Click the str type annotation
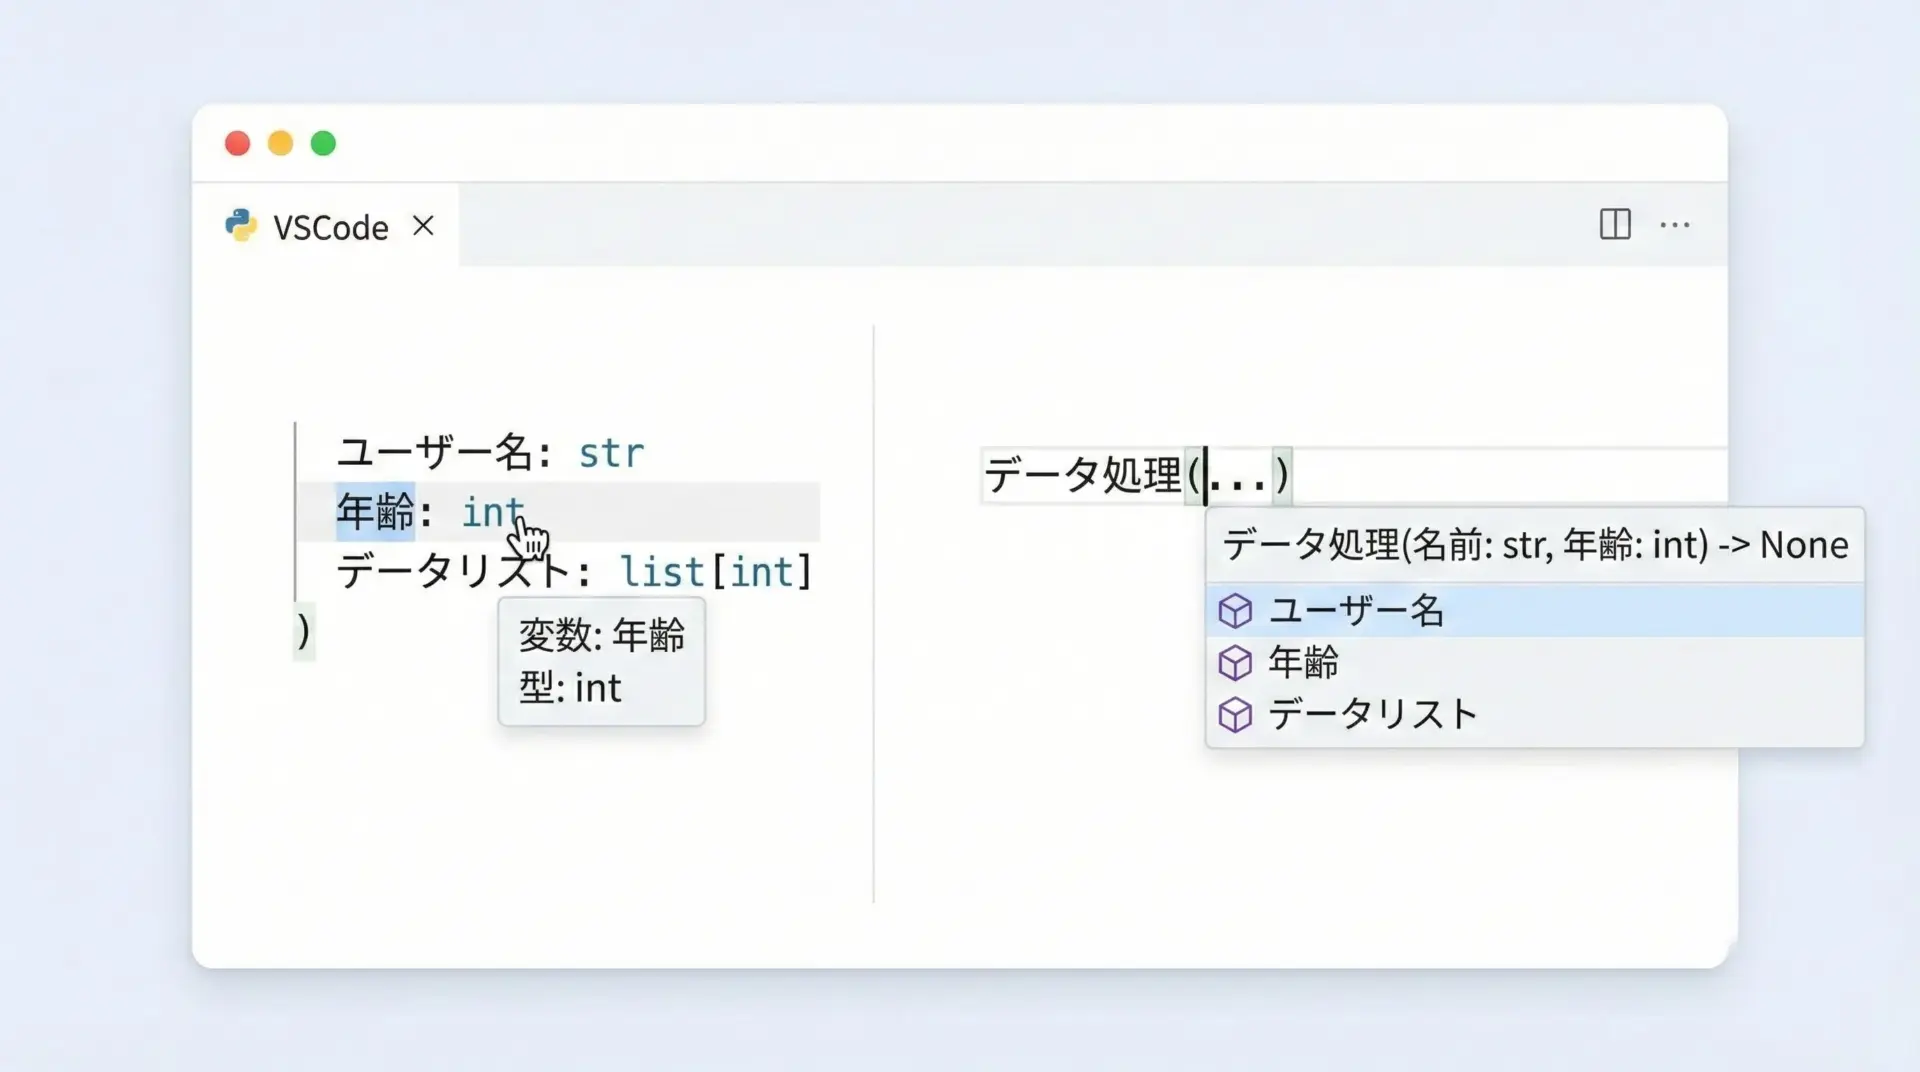 coord(611,453)
